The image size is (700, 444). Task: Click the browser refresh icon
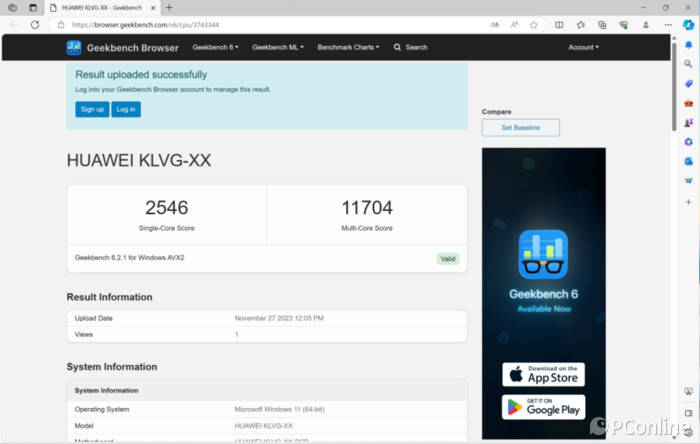point(35,24)
